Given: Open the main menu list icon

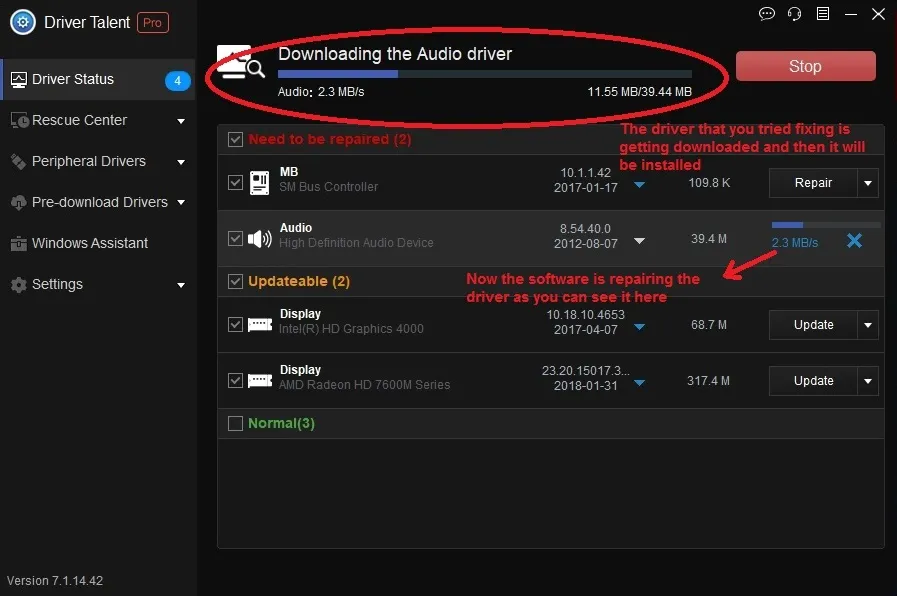Looking at the screenshot, I should tap(823, 14).
